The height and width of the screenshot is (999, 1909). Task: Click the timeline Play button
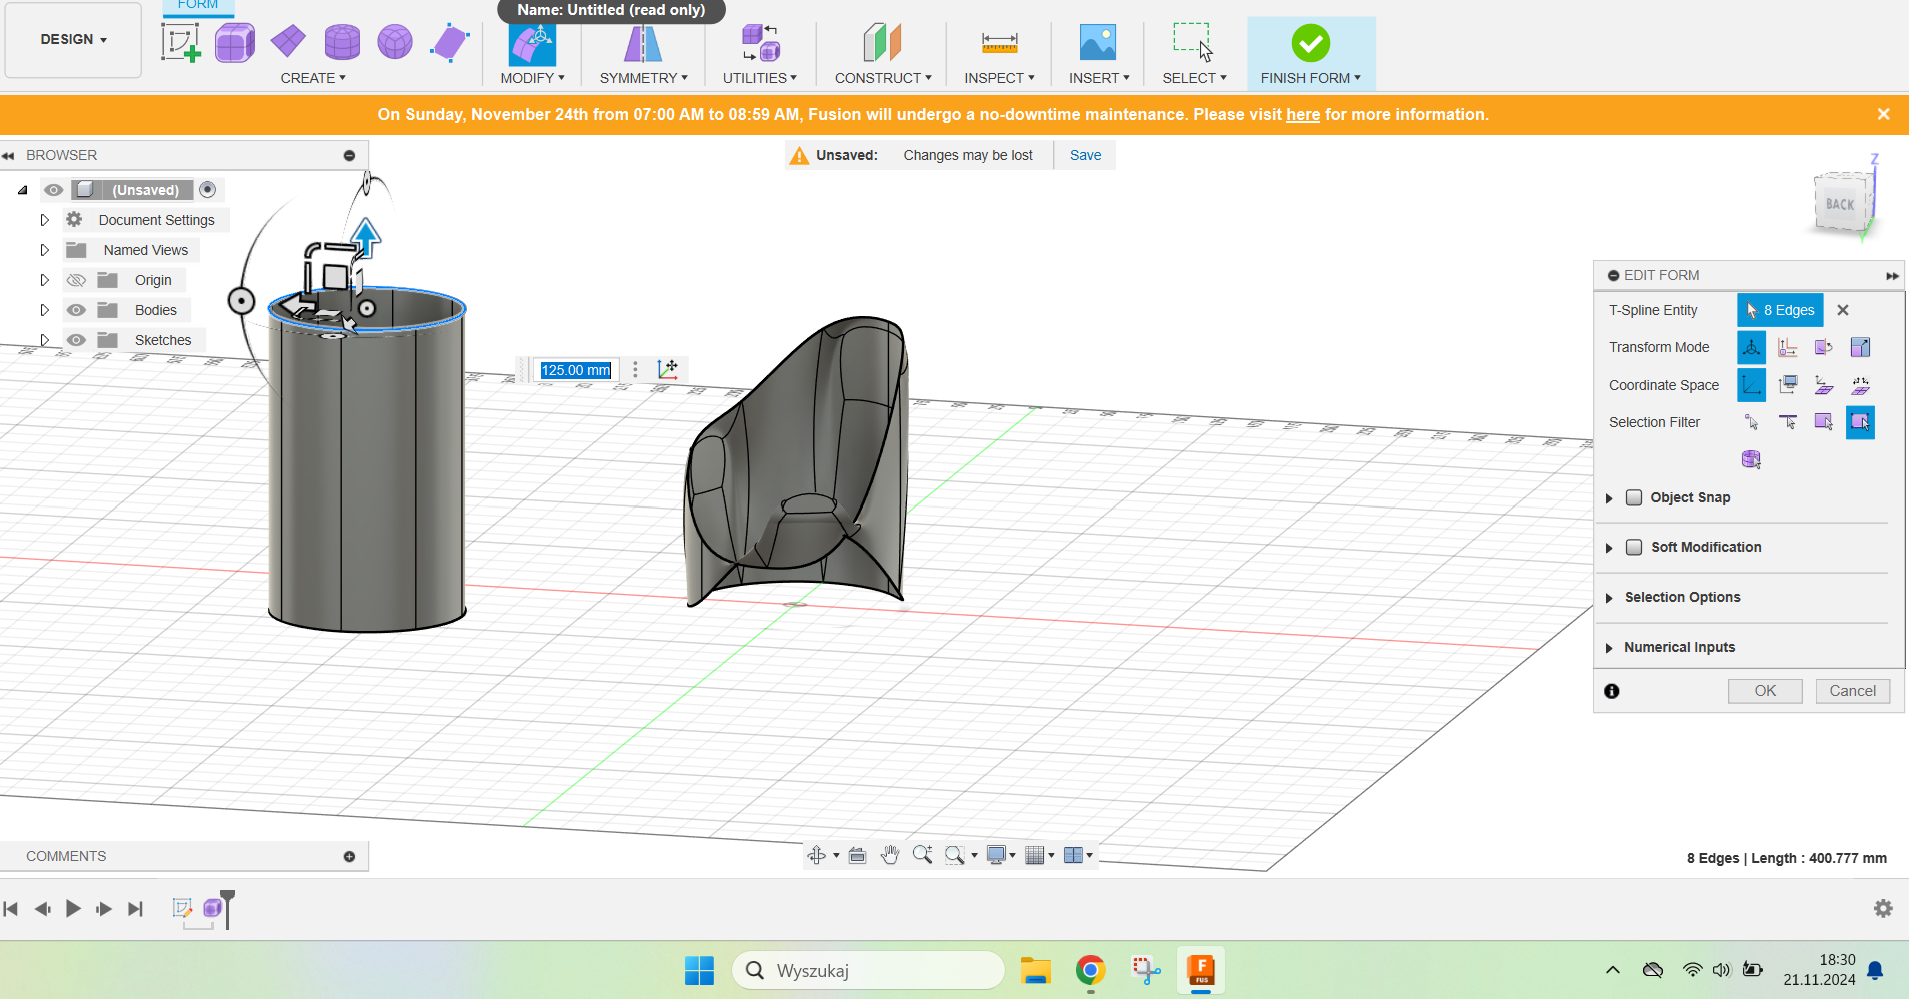point(73,908)
